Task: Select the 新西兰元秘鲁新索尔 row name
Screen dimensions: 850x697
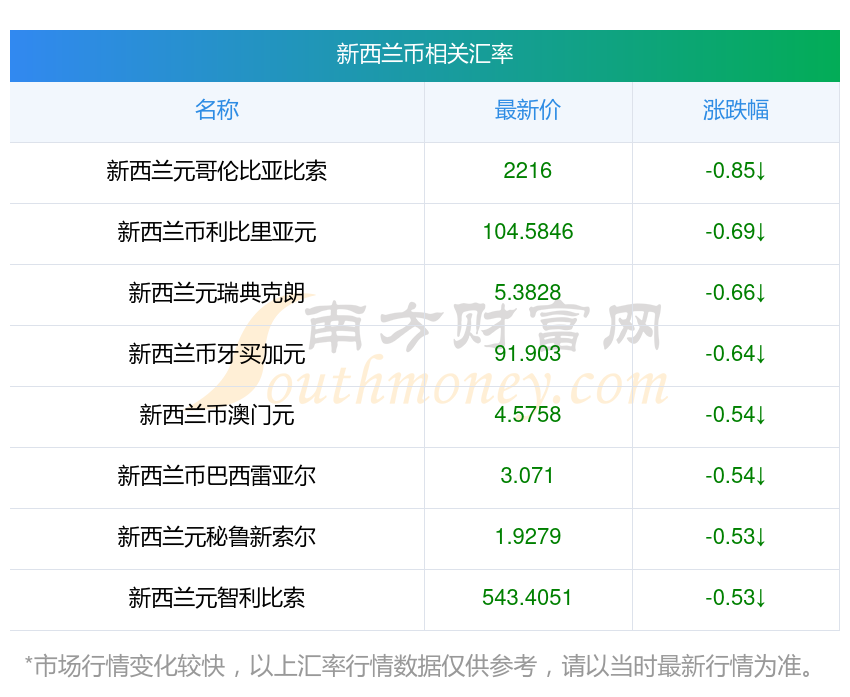Action: point(217,537)
